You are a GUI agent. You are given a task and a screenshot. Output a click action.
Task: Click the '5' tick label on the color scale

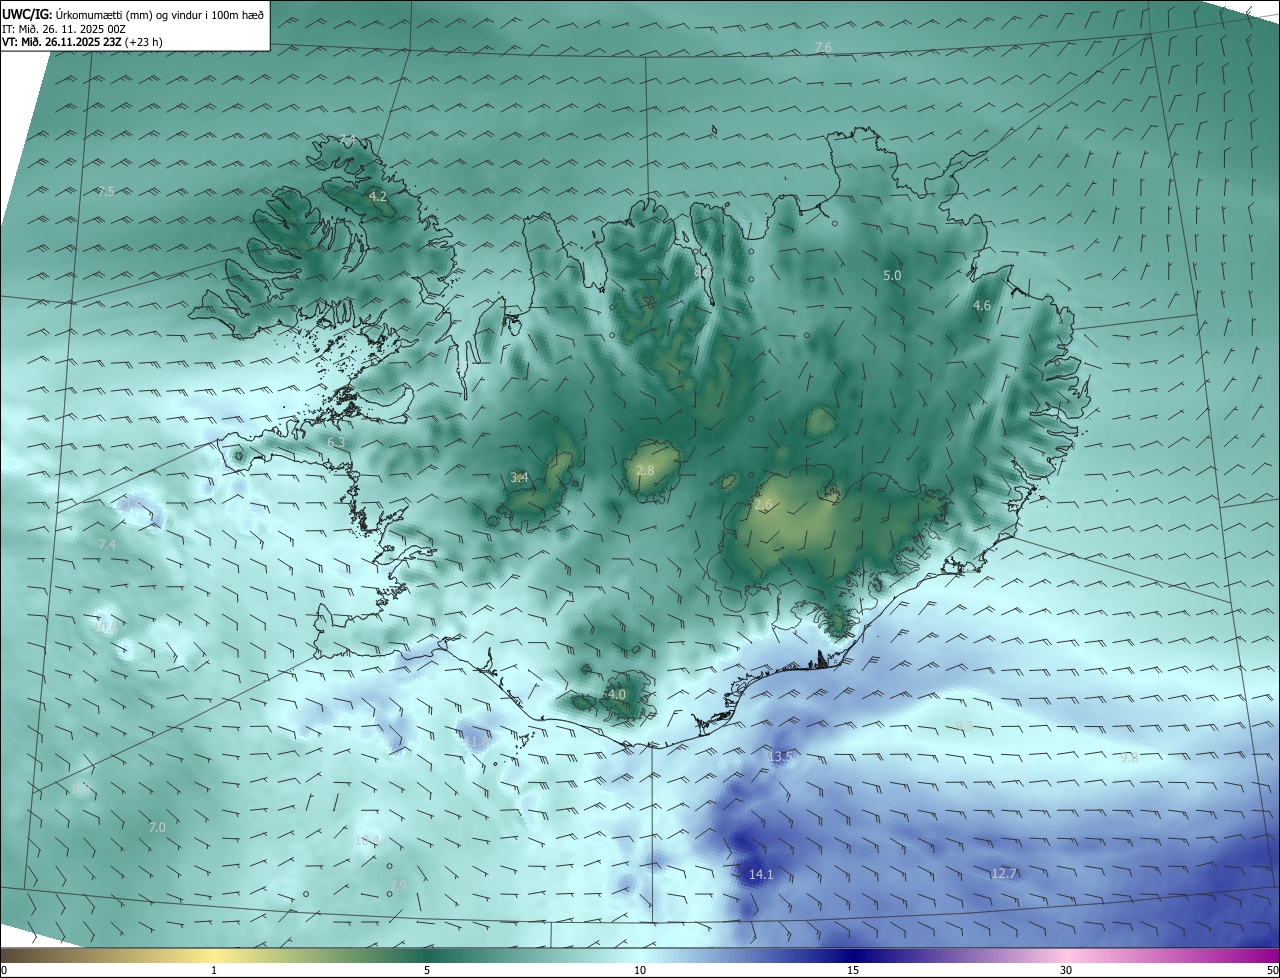[427, 970]
